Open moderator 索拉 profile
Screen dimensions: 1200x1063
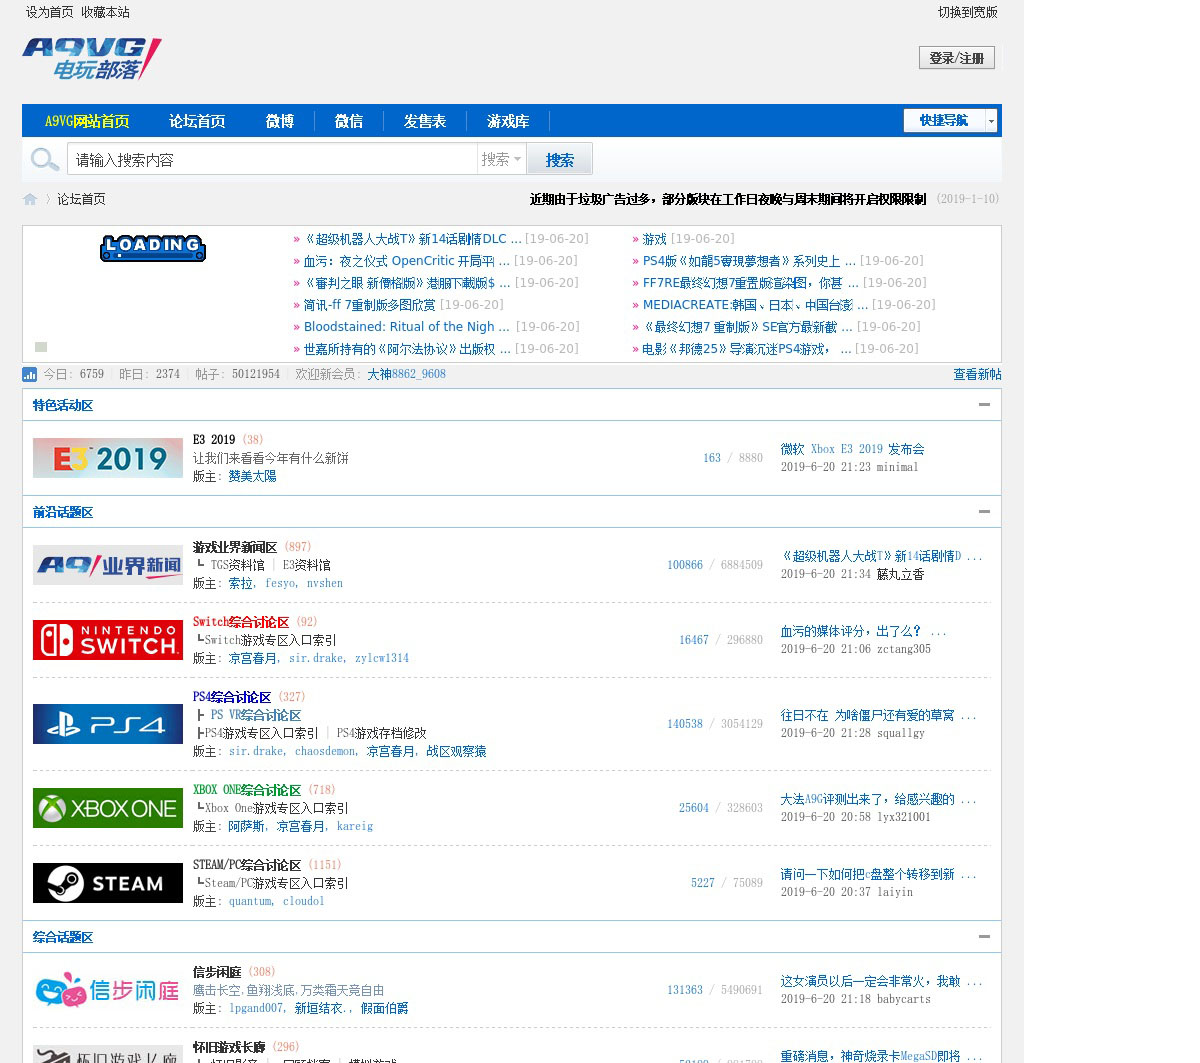240,583
